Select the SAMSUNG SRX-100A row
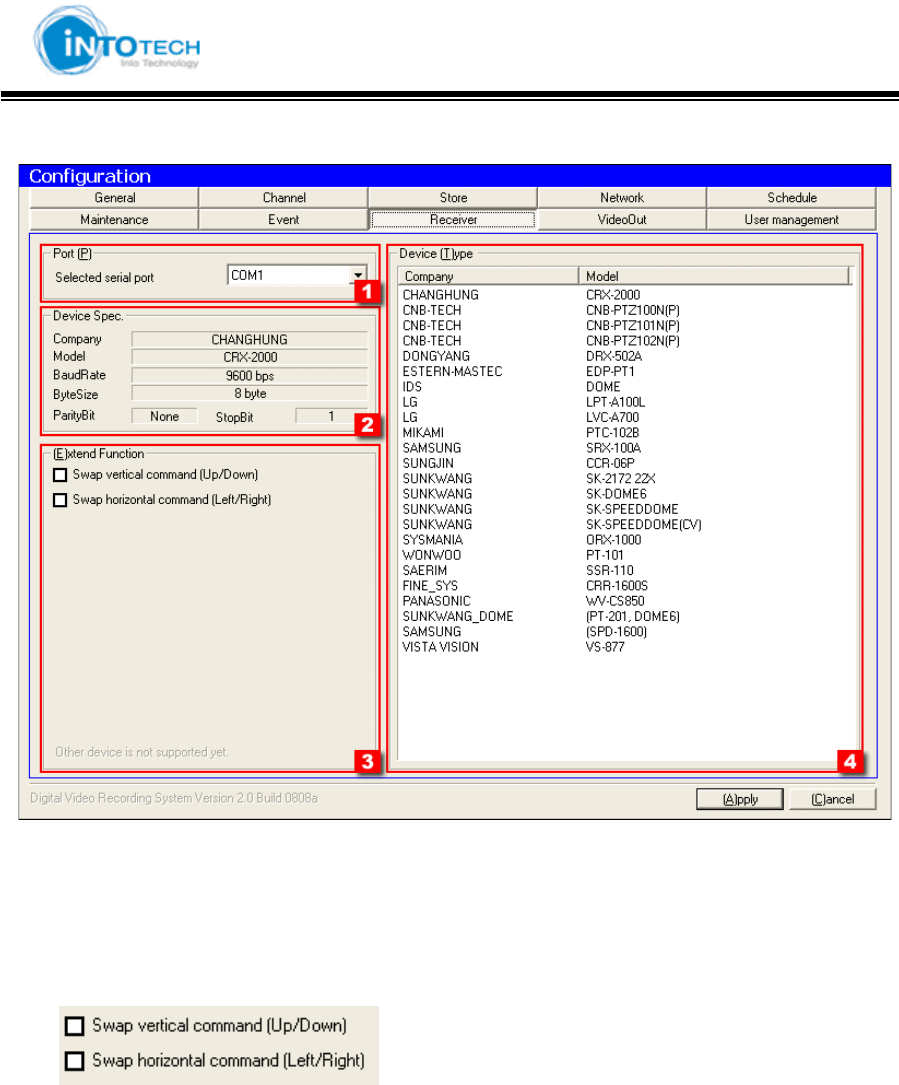Viewport: 899px width, 1085px height. [x=626, y=448]
